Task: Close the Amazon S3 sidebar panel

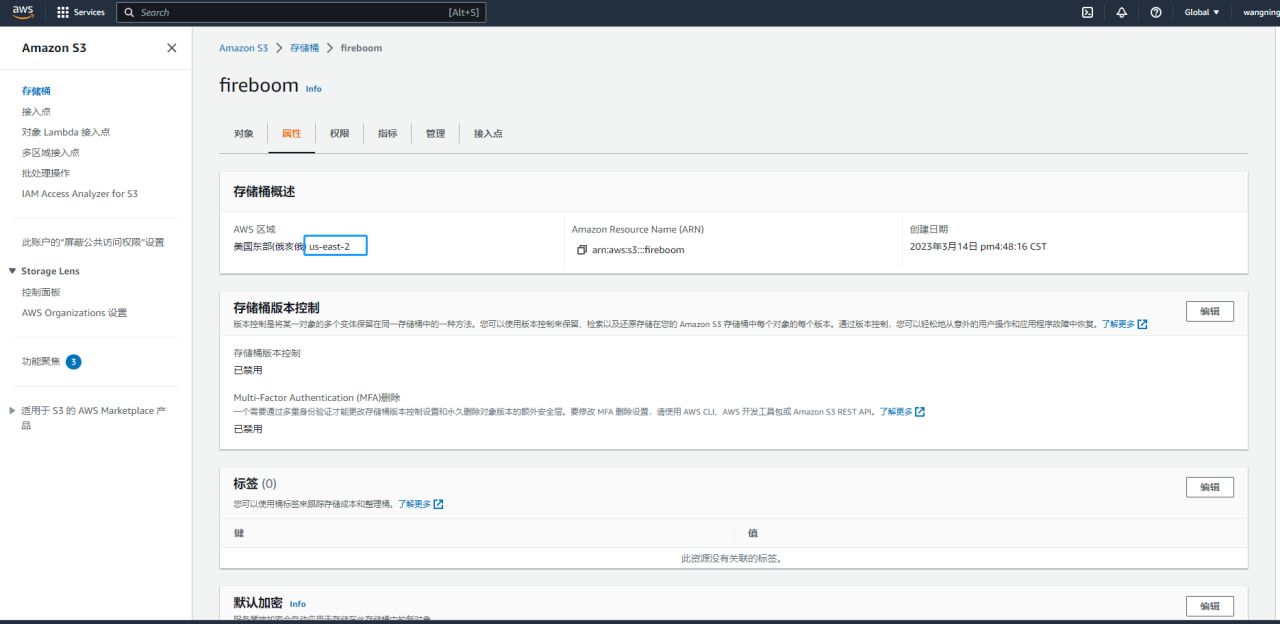Action: (x=172, y=48)
